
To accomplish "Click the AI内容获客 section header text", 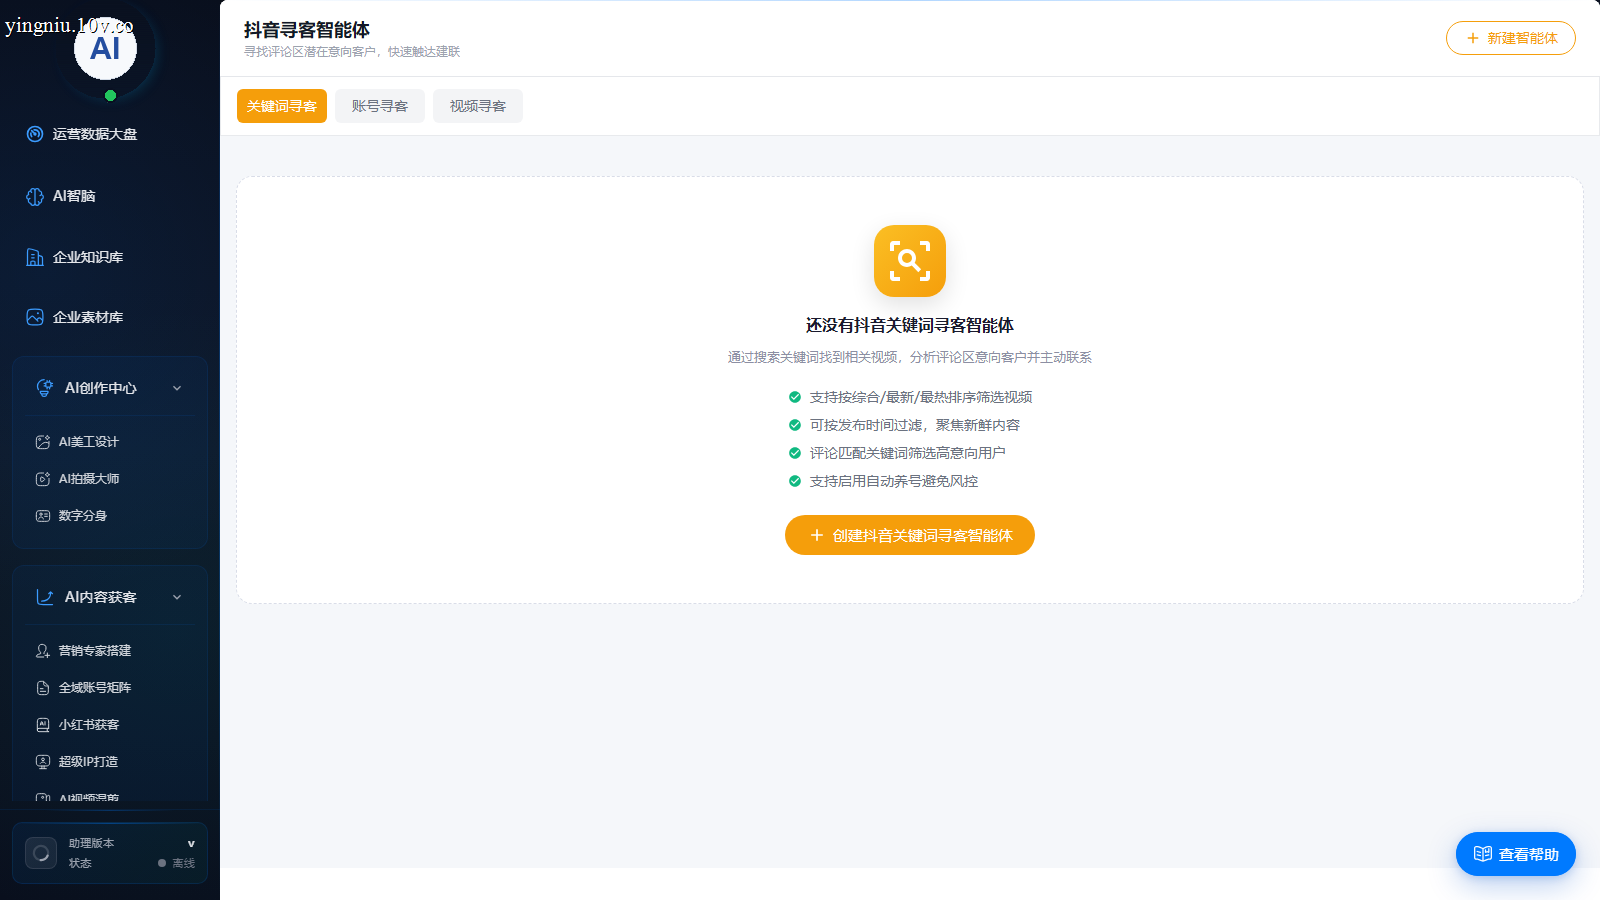I will pos(101,597).
